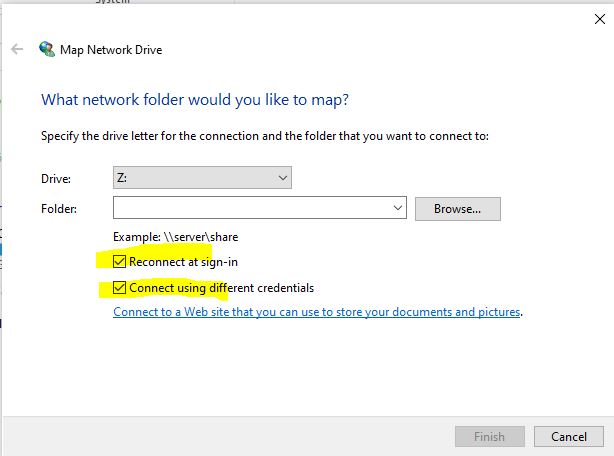614x456 pixels.
Task: Toggle via the 'Reconnect at sign-in' label text
Action: pyautogui.click(x=183, y=262)
